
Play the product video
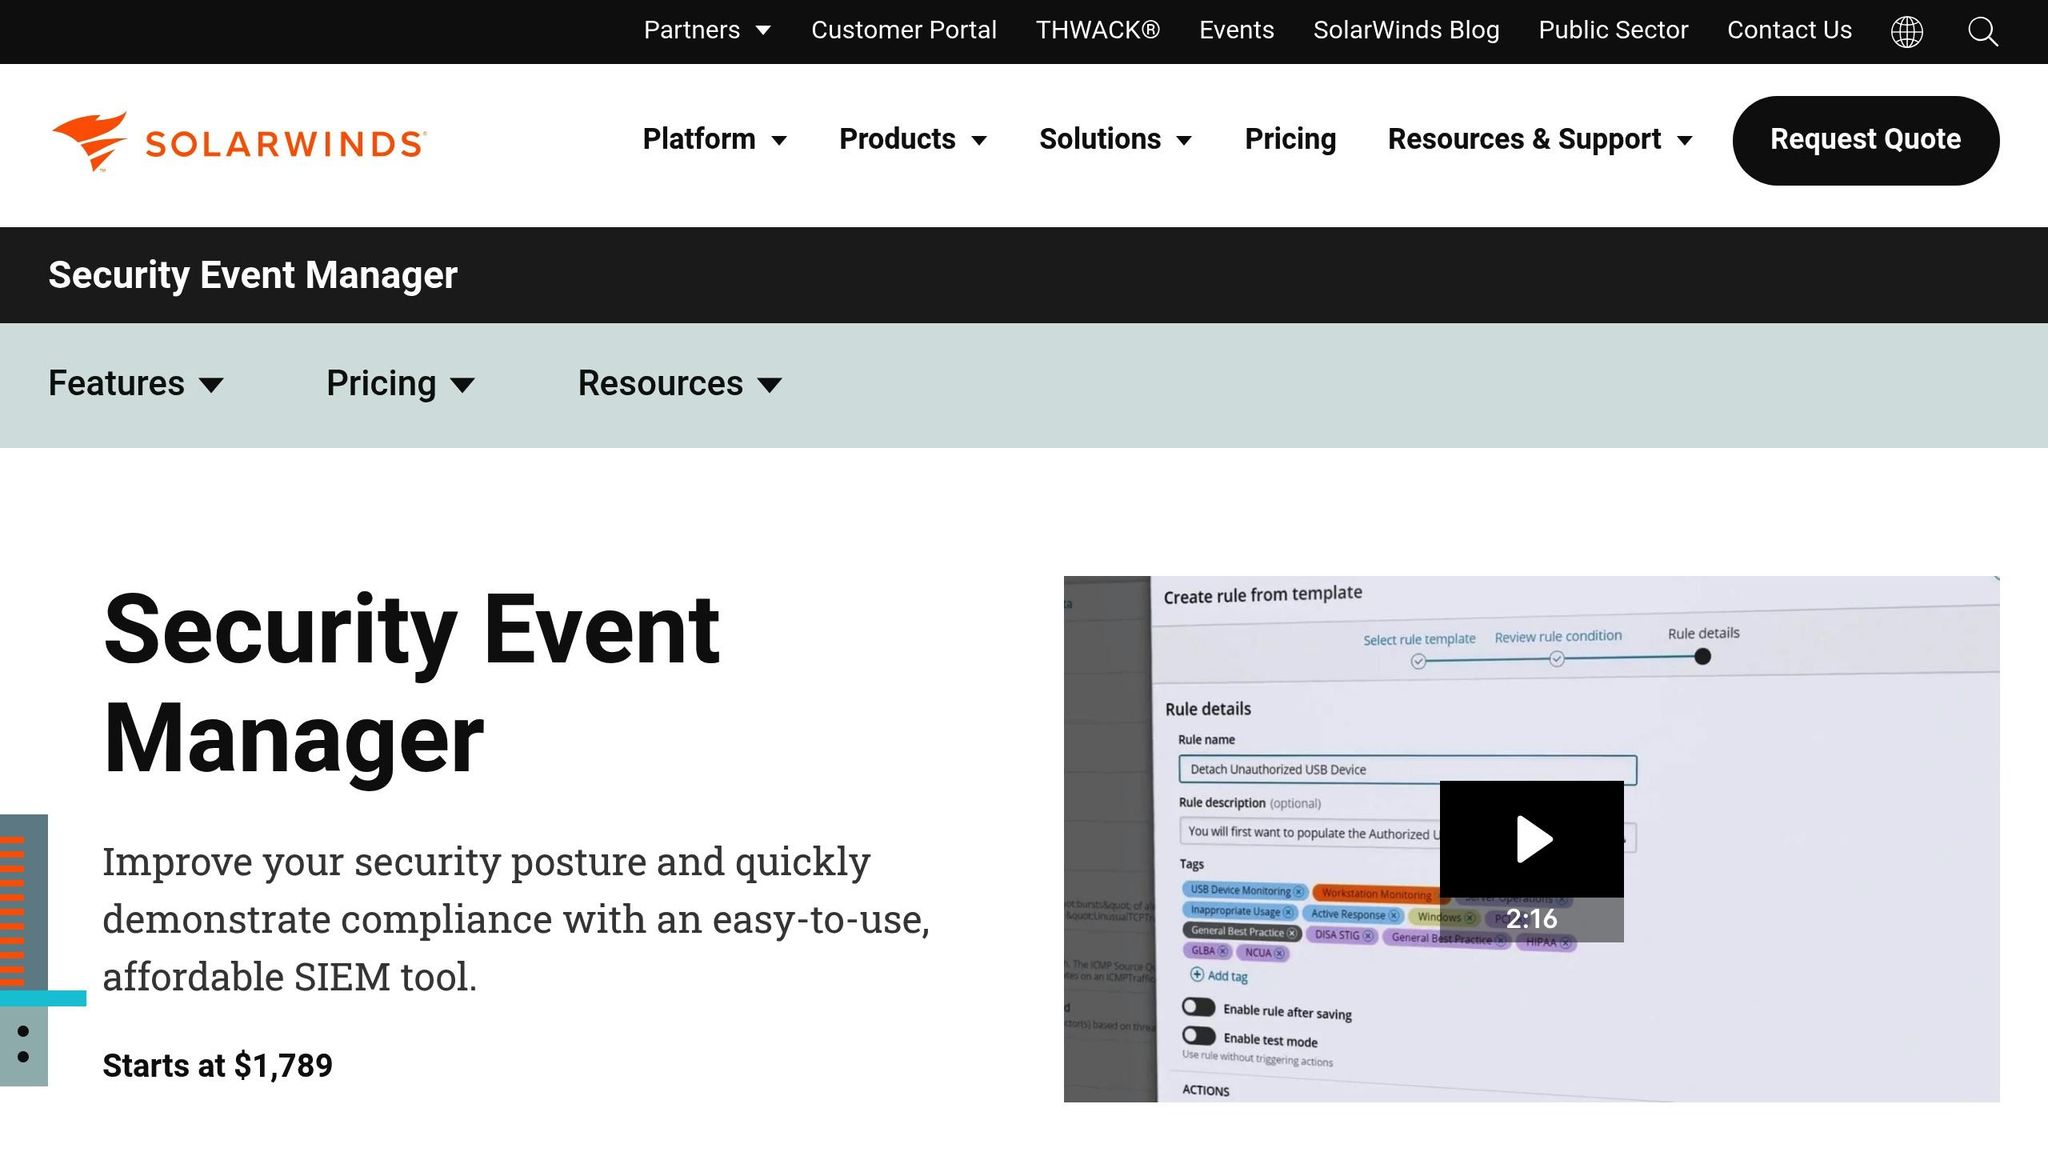pyautogui.click(x=1531, y=839)
